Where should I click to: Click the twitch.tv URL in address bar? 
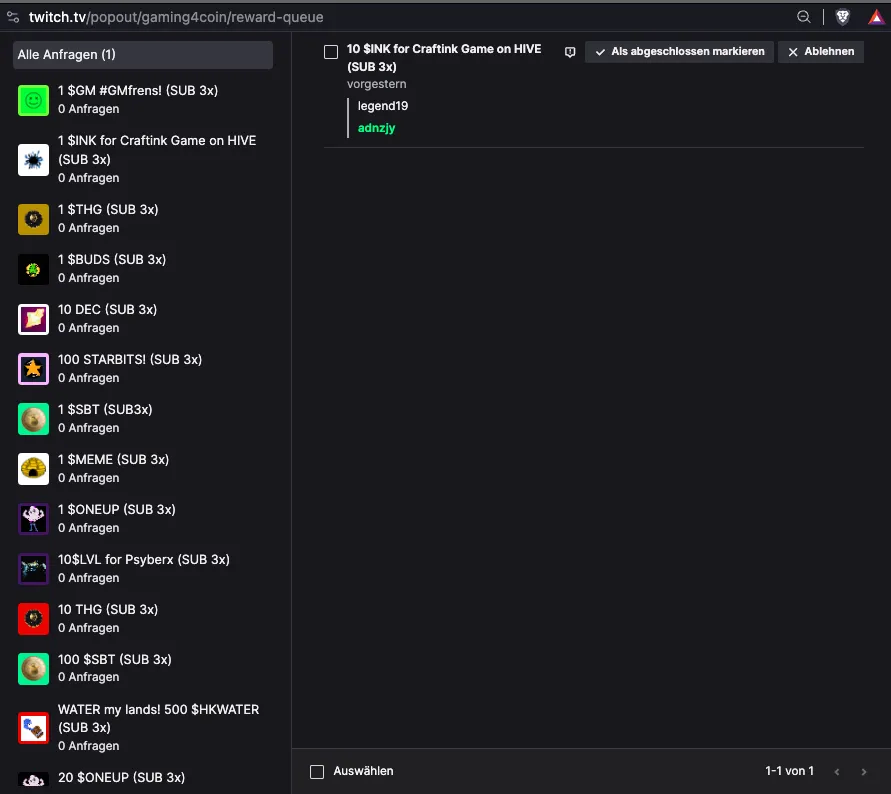click(x=176, y=17)
